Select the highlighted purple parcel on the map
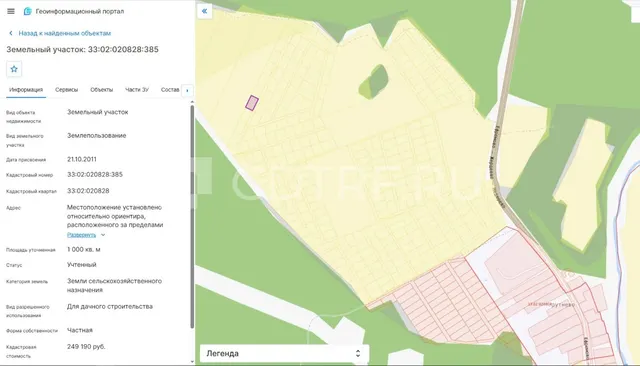Viewport: 640px width, 366px height. tap(252, 103)
